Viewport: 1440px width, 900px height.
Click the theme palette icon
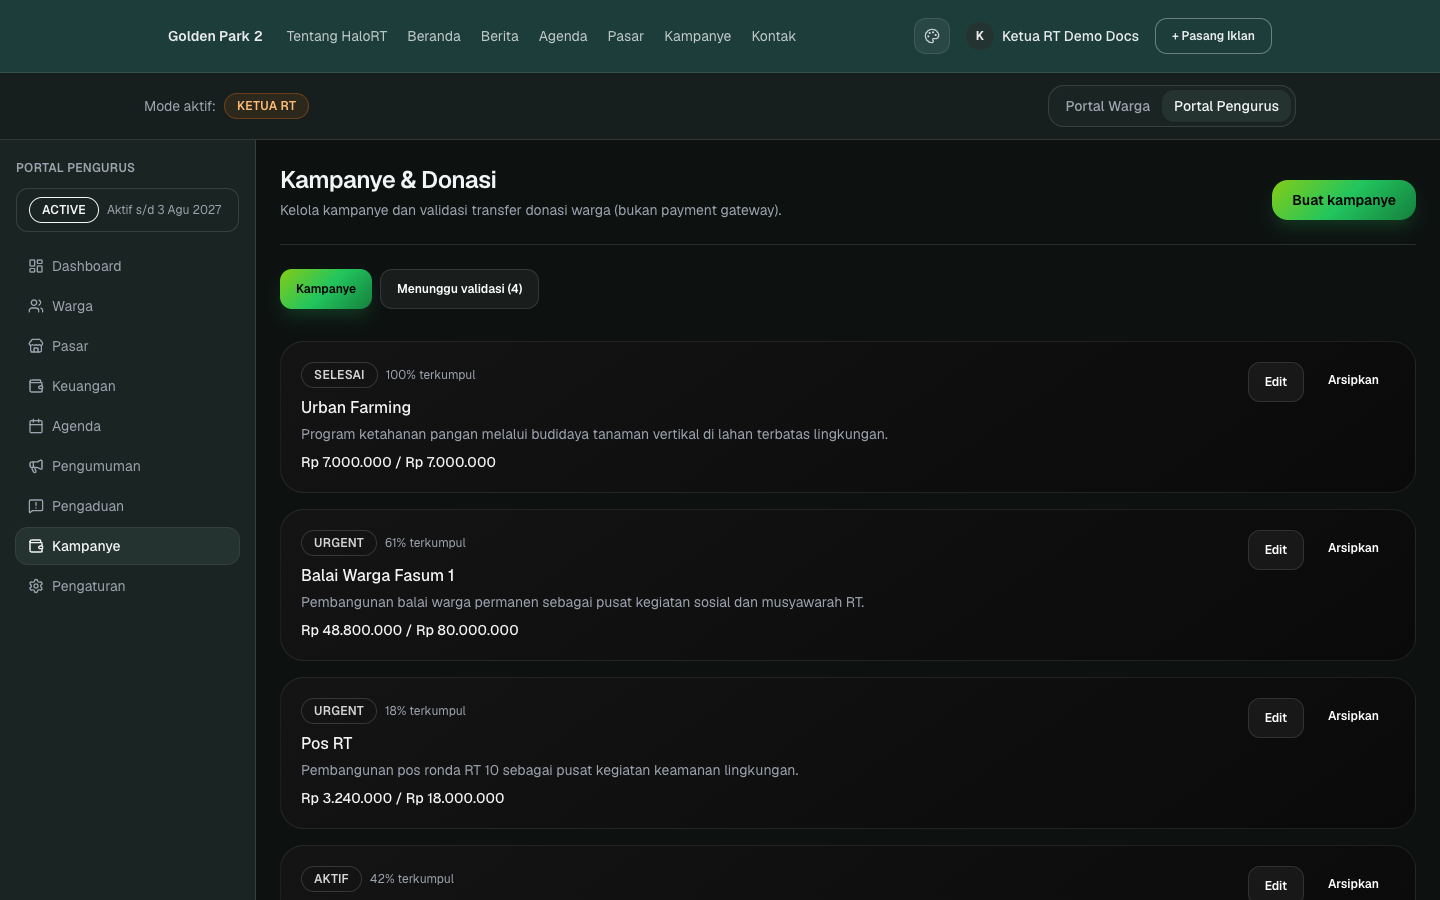[932, 36]
